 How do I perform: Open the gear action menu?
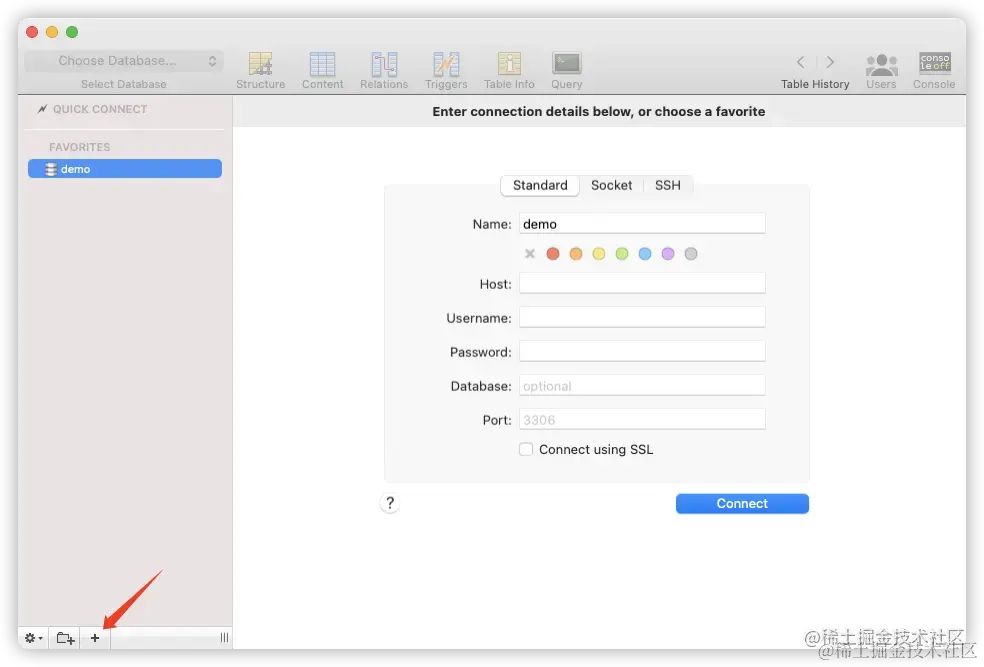click(32, 637)
